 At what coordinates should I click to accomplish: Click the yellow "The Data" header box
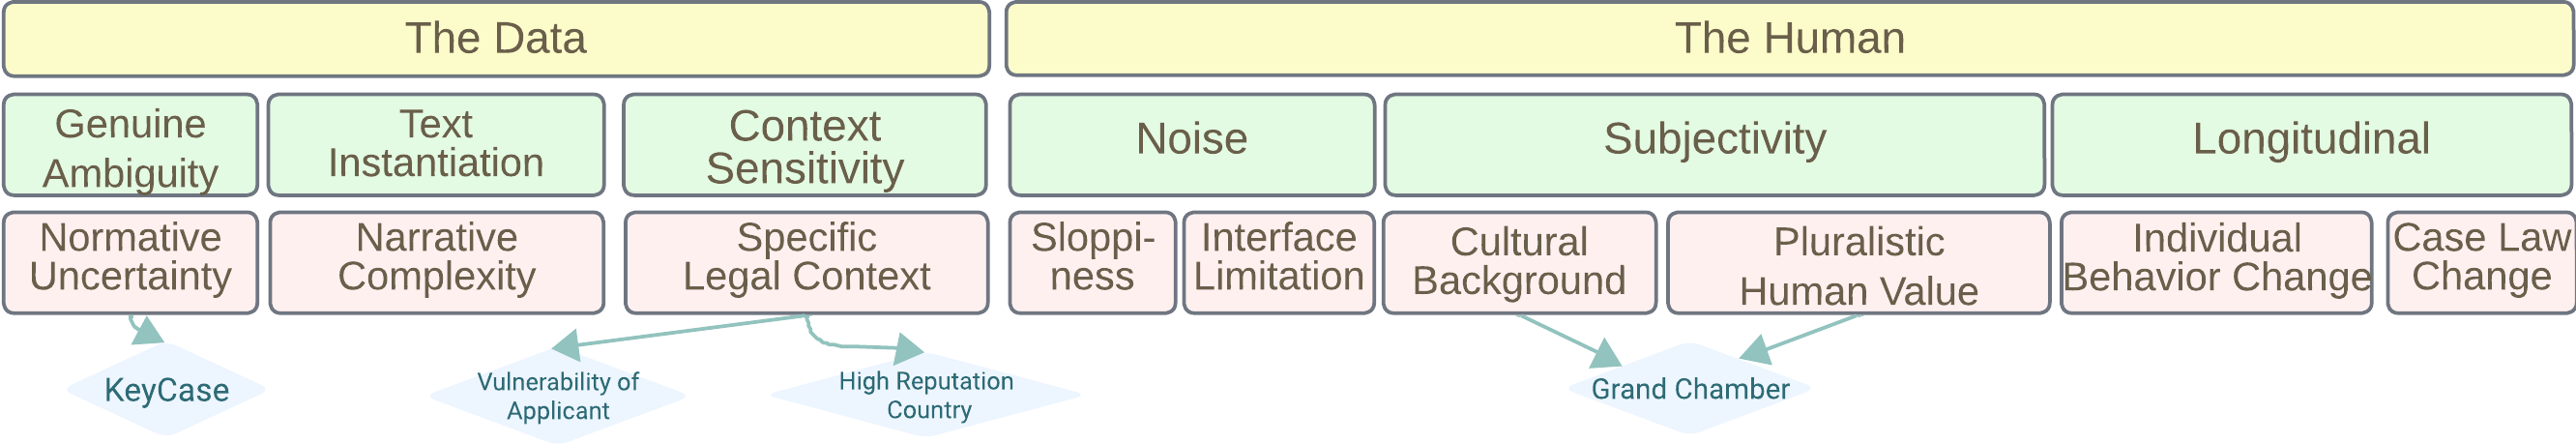[x=496, y=39]
